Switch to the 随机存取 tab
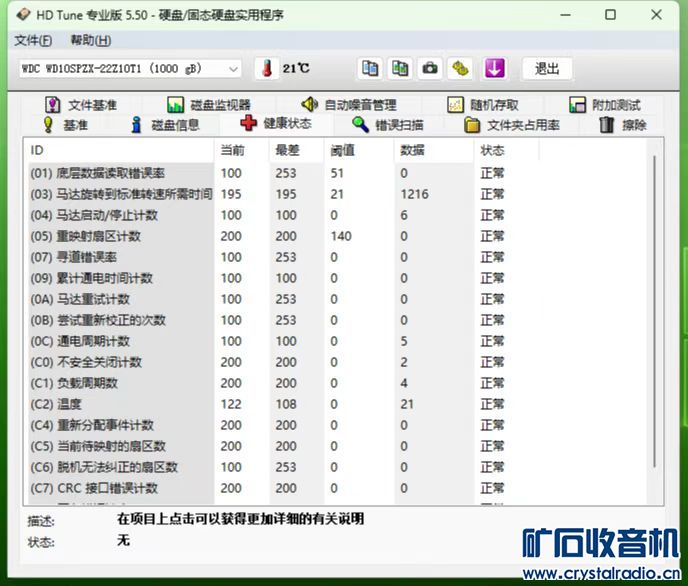Viewport: 688px width, 586px height. [483, 105]
